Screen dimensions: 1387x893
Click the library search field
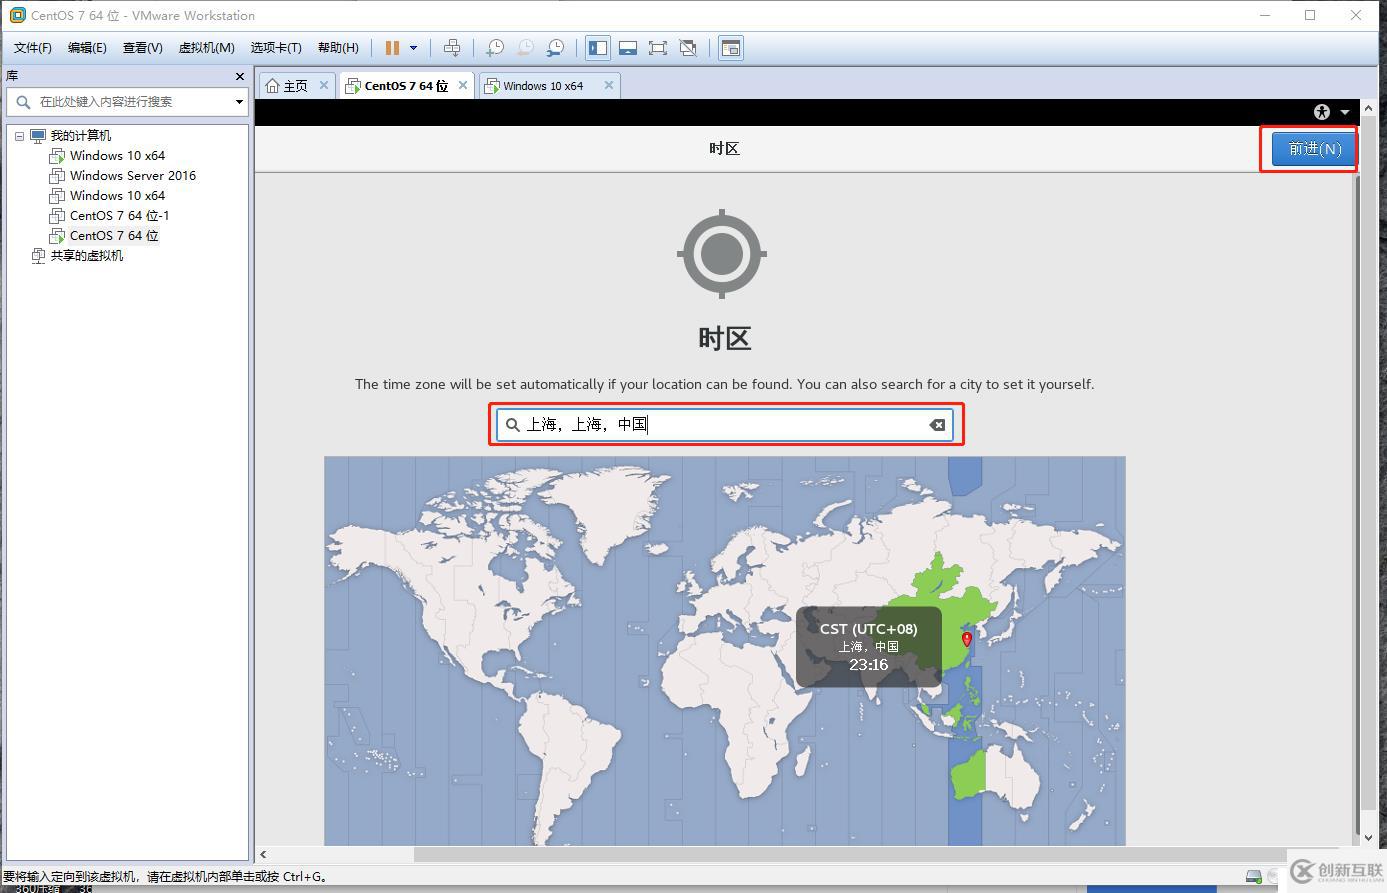click(127, 102)
